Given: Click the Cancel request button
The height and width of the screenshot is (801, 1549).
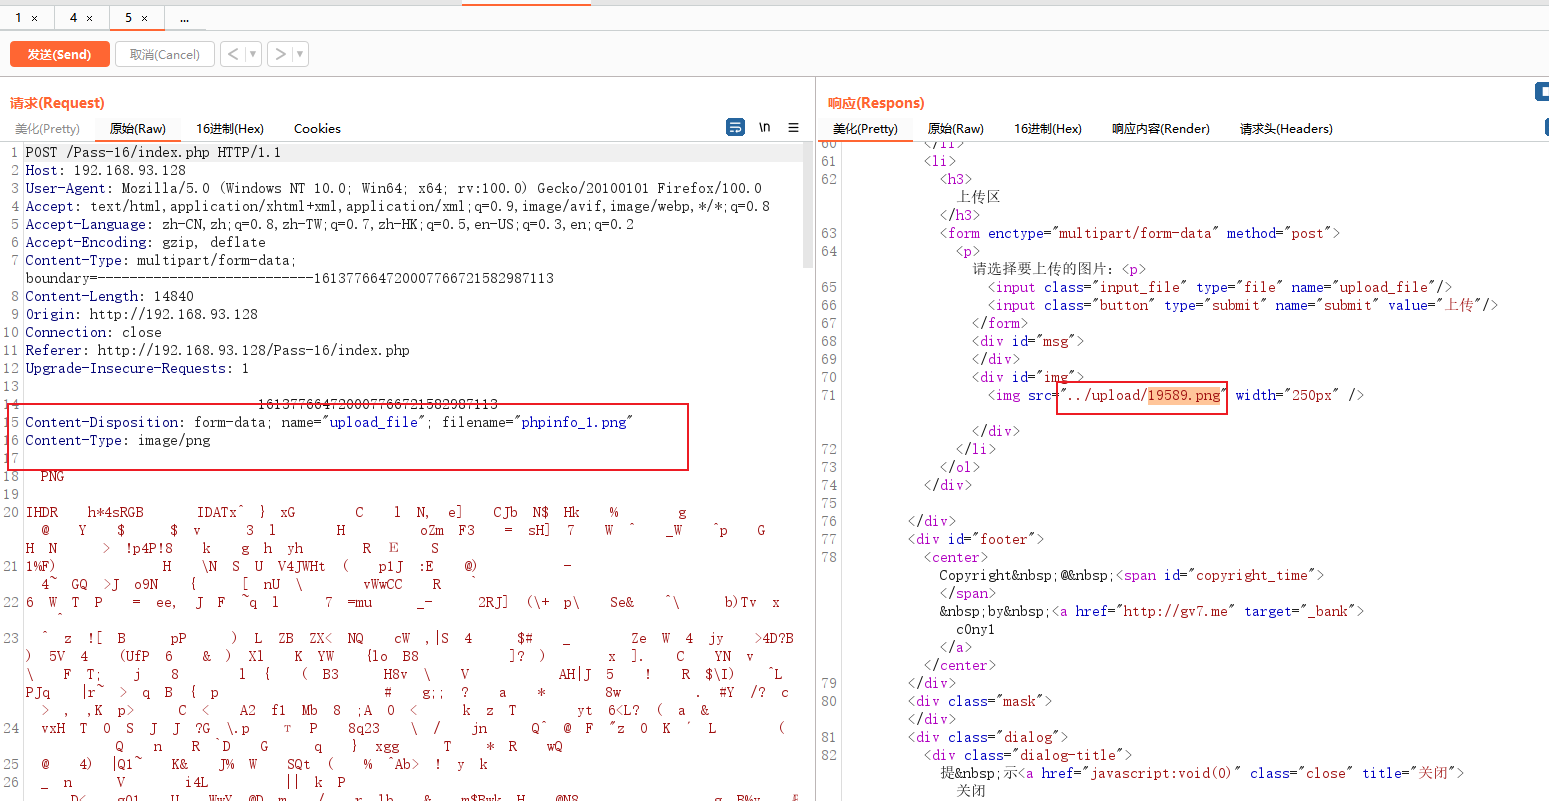Looking at the screenshot, I should (165, 54).
